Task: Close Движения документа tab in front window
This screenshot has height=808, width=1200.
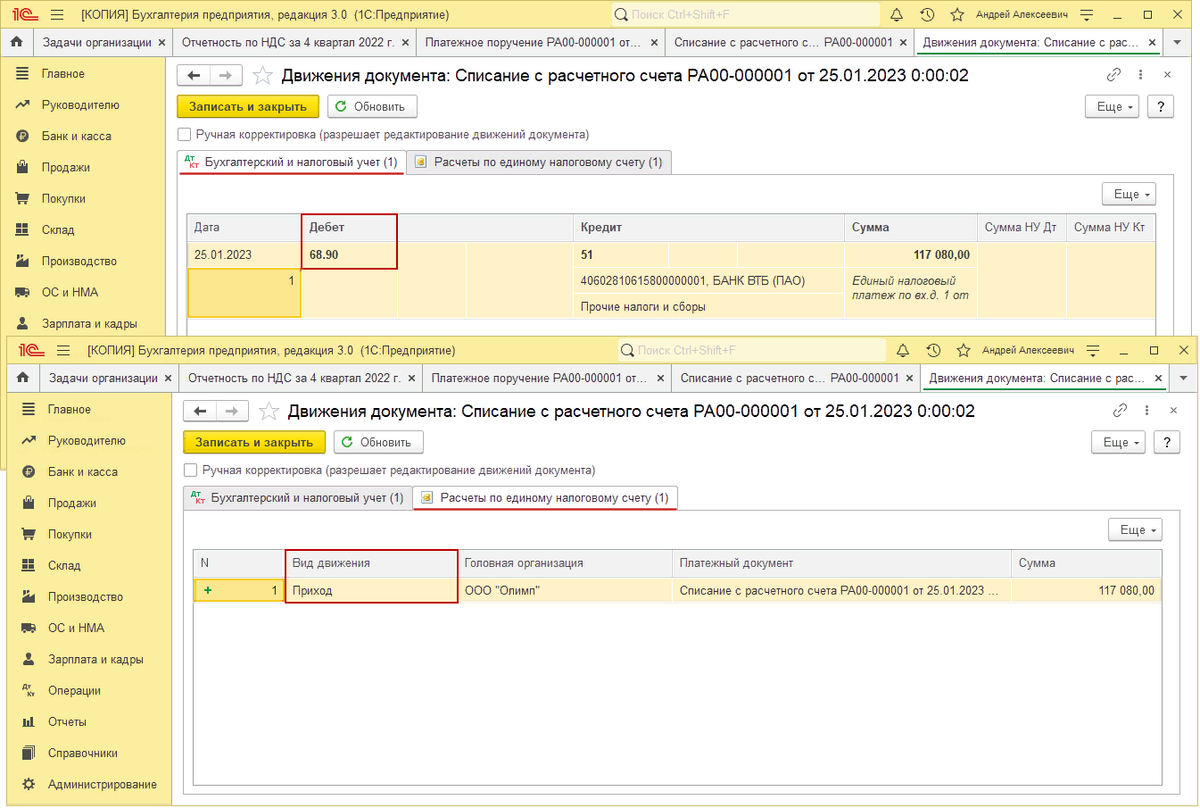Action: (x=1158, y=379)
